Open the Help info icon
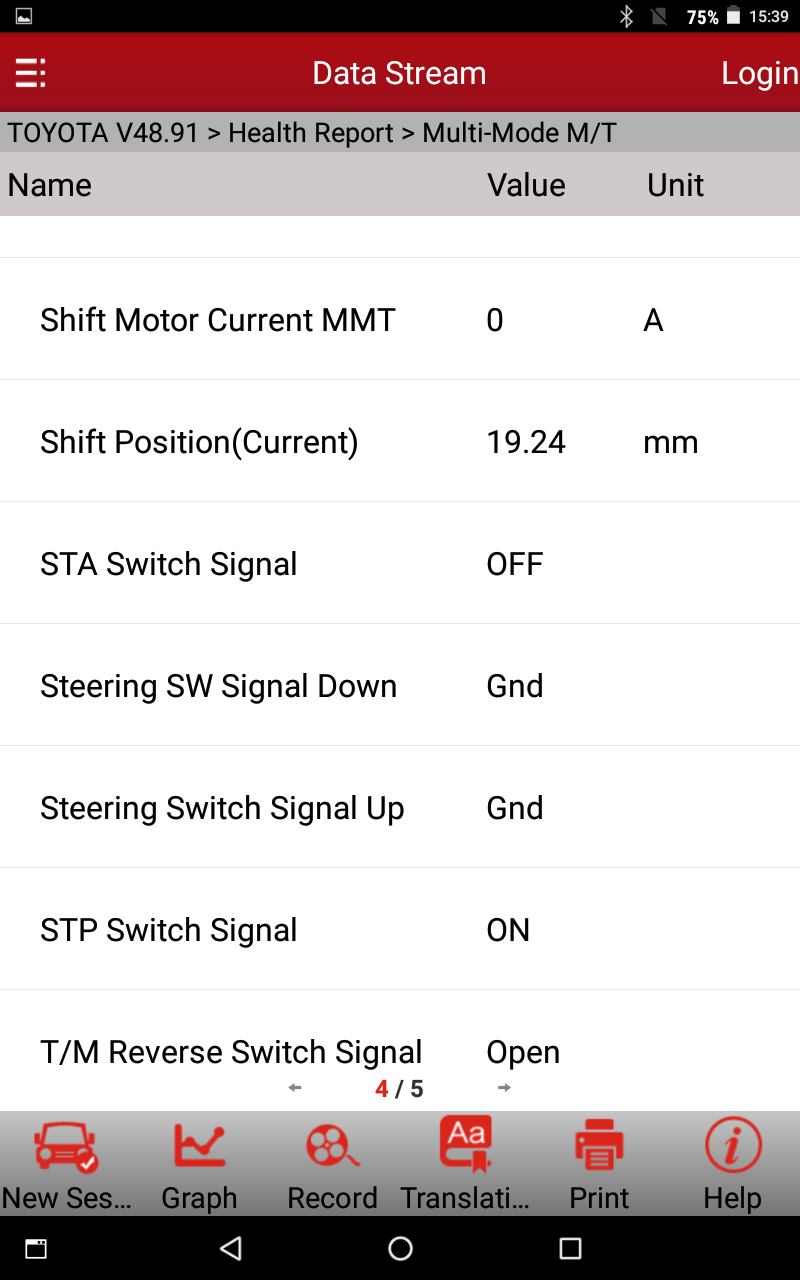800x1280 pixels. [x=733, y=1146]
